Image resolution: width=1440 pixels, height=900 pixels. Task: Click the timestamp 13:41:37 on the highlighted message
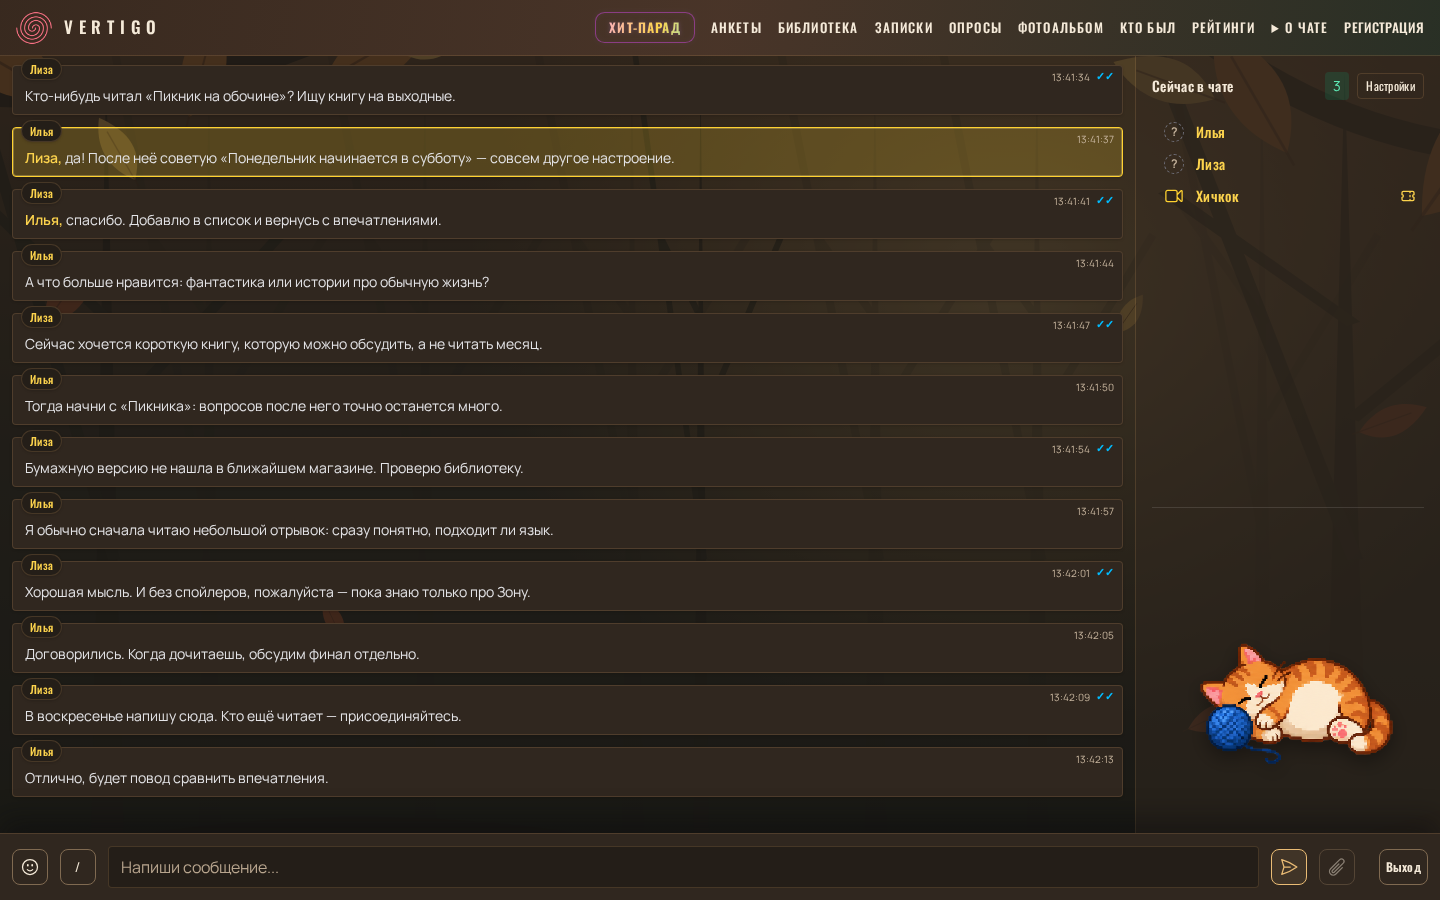coord(1095,140)
